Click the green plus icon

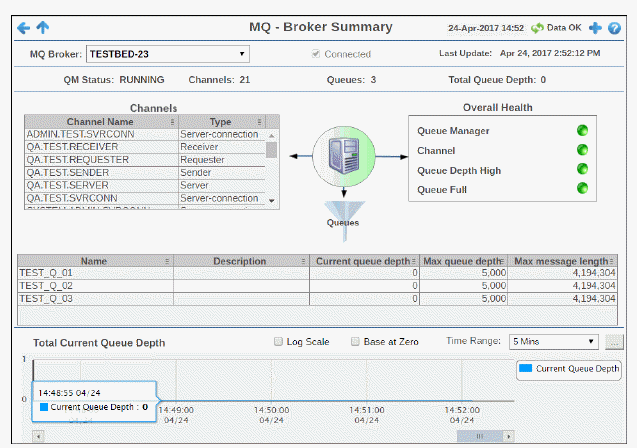(x=596, y=28)
